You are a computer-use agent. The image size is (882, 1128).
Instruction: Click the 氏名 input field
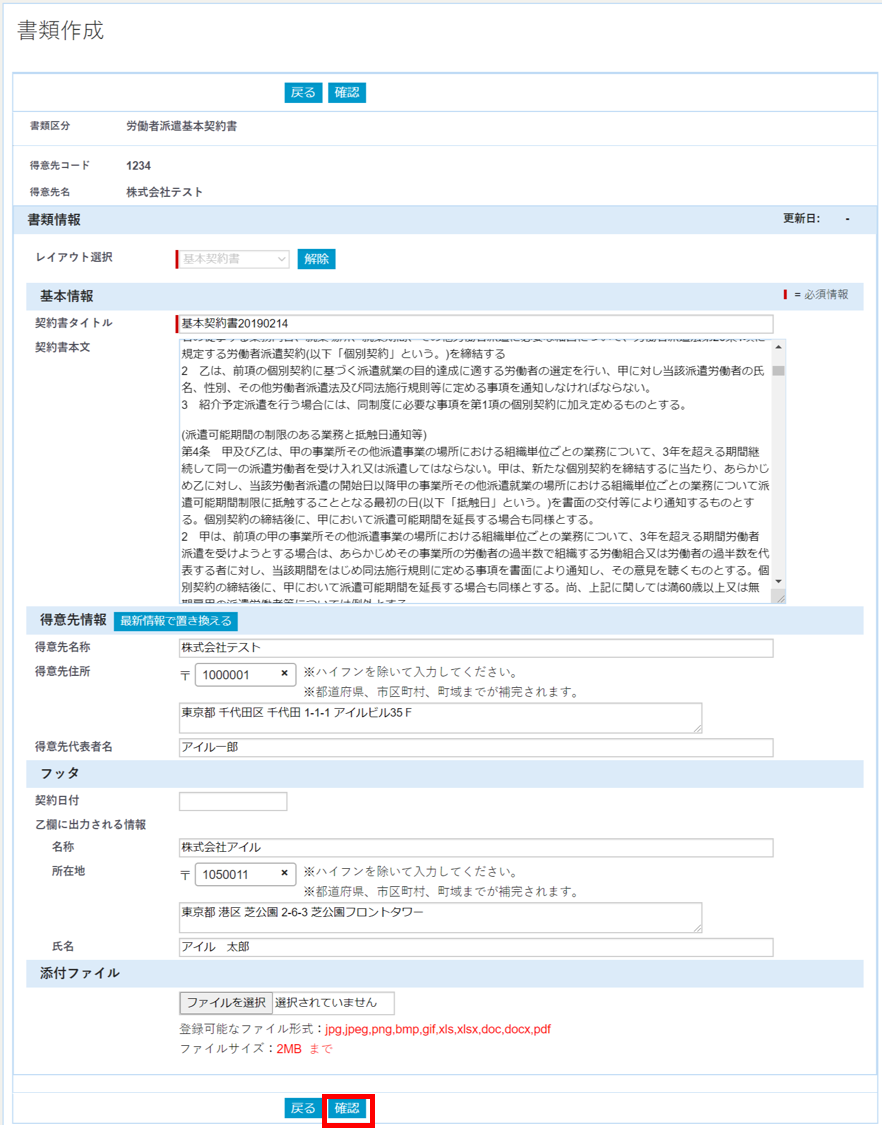tap(476, 947)
